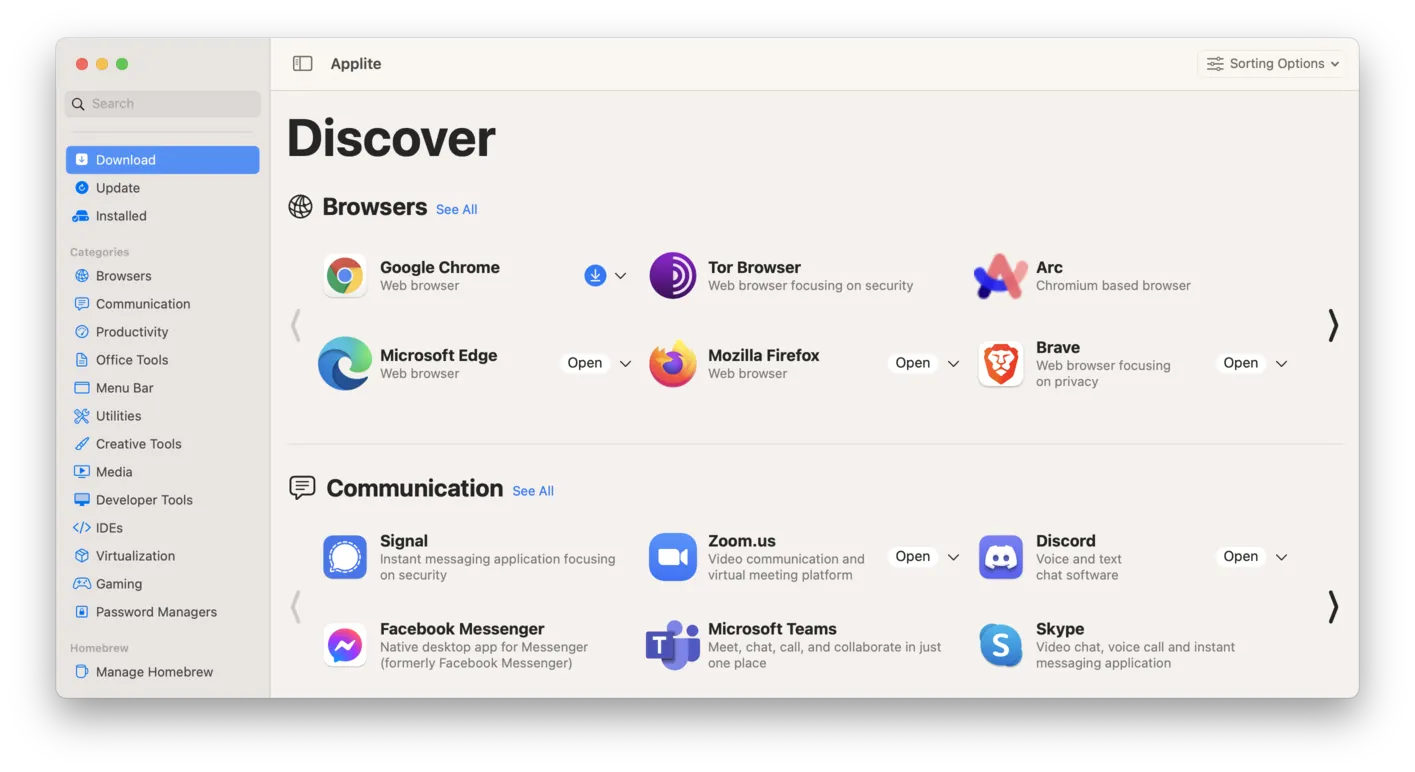Open Zoom.us with the Open button
The image size is (1415, 772).
pyautogui.click(x=911, y=556)
